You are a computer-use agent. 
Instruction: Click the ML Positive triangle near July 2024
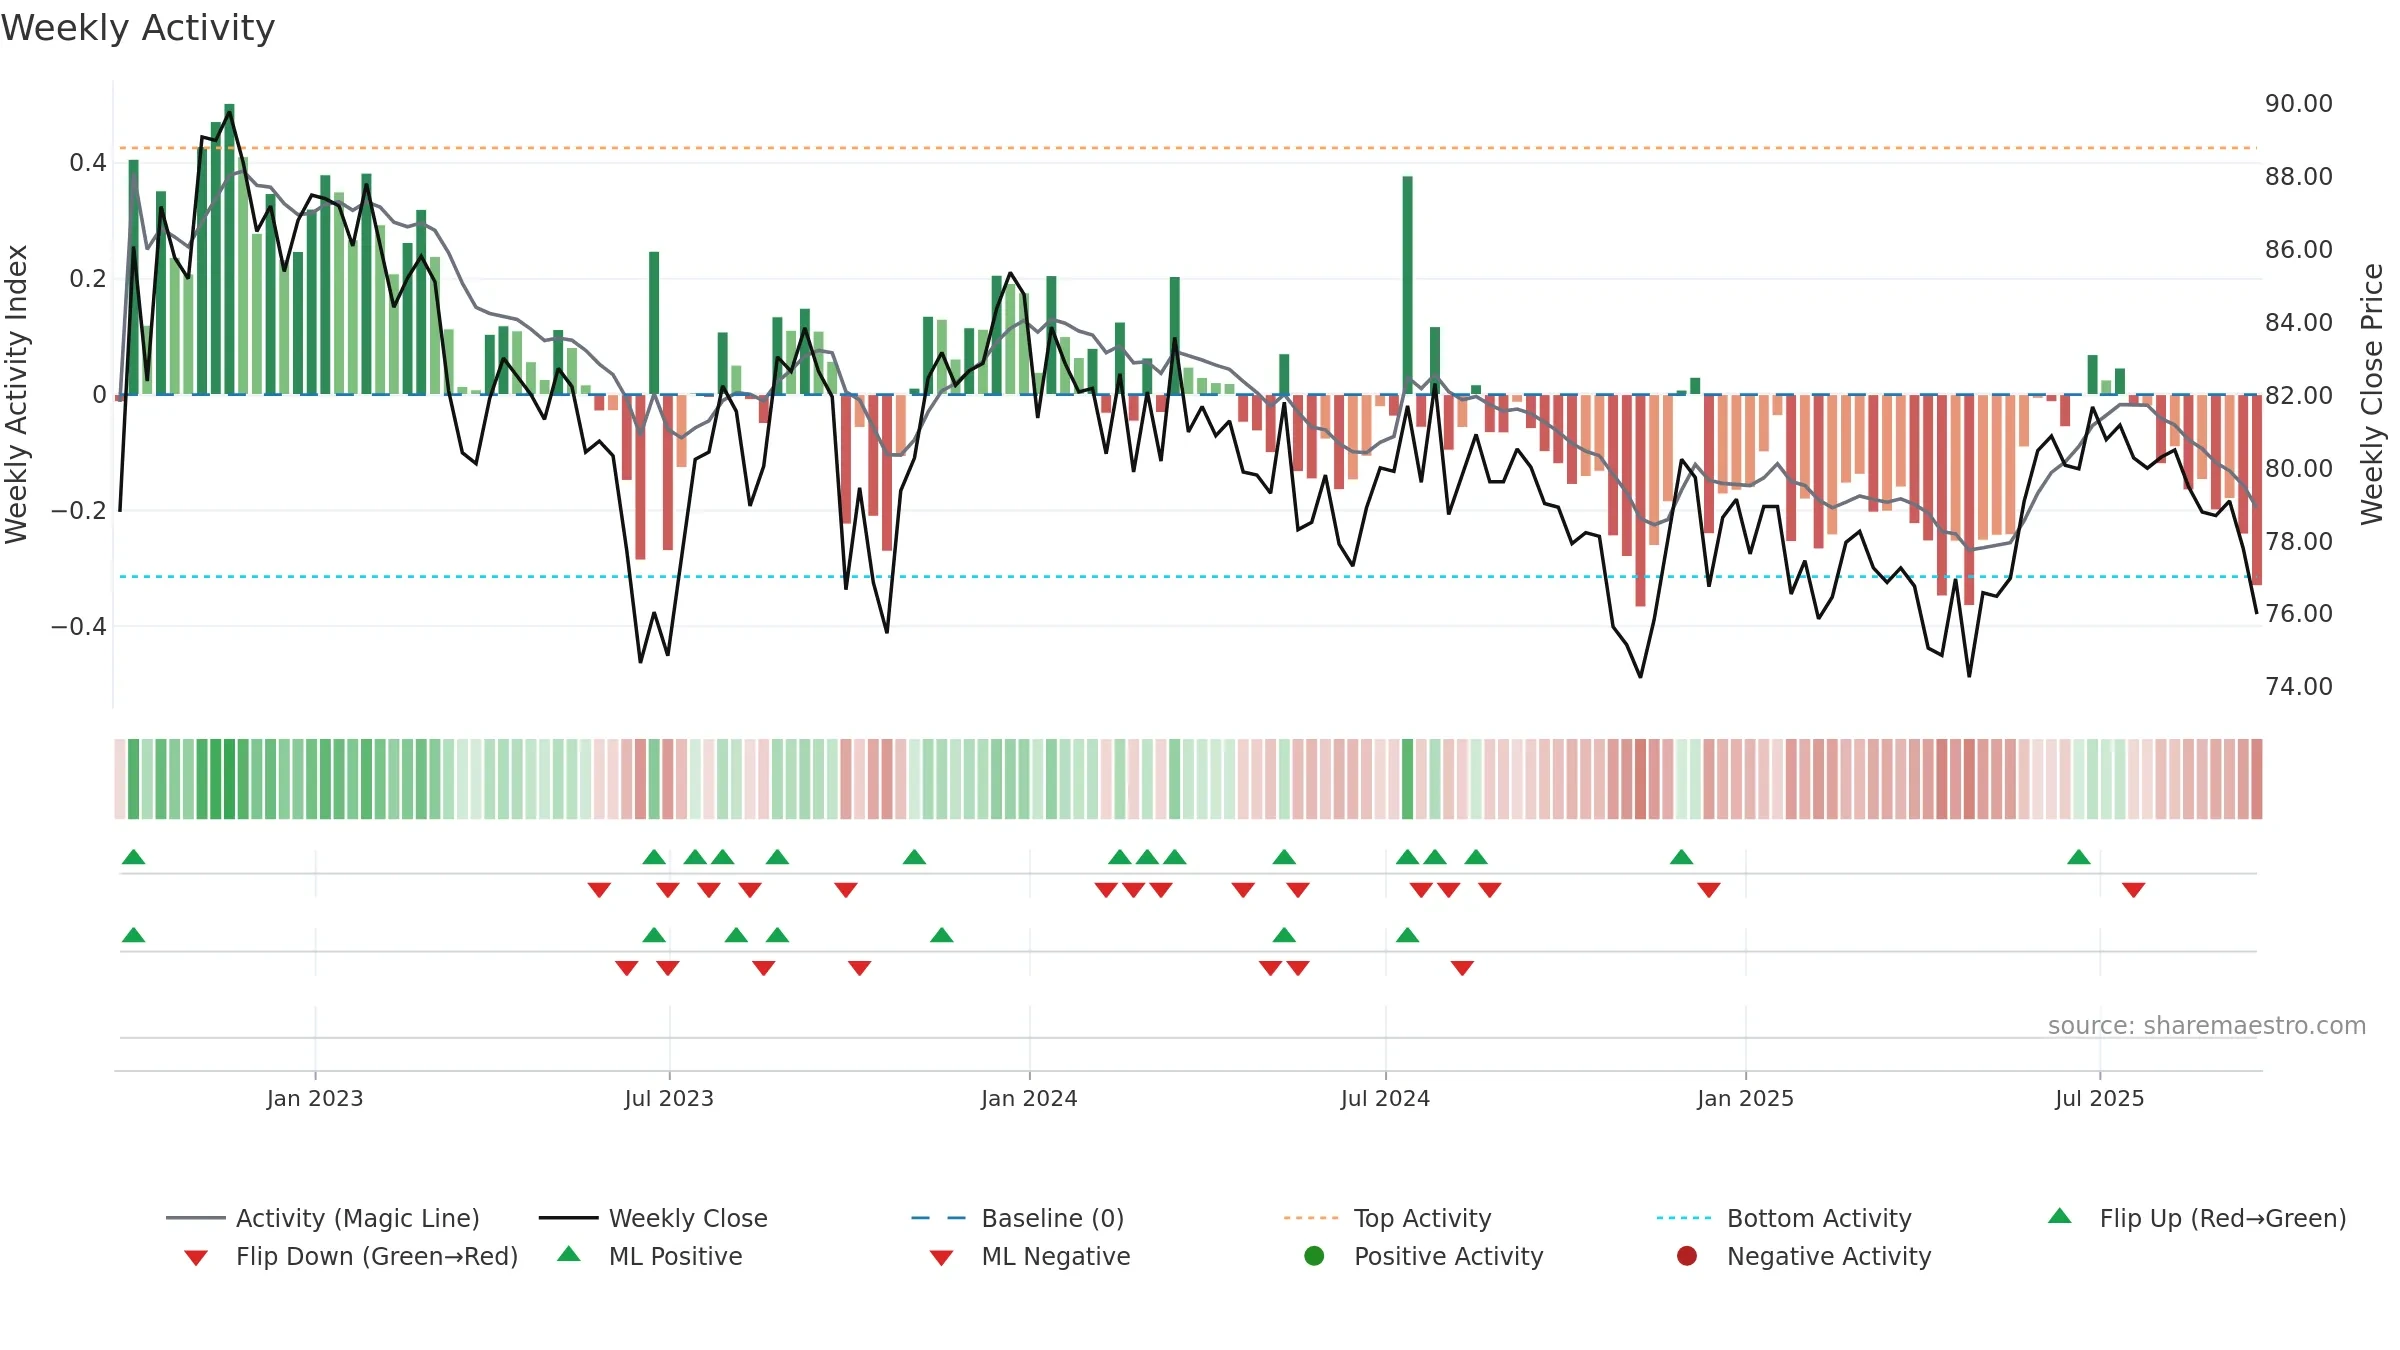[x=1407, y=935]
